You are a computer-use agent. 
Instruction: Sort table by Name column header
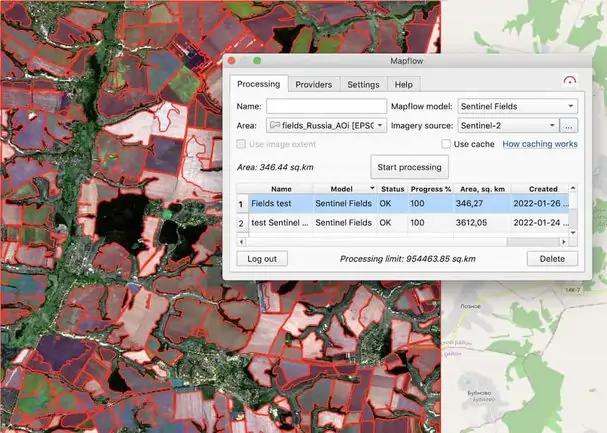click(x=281, y=189)
